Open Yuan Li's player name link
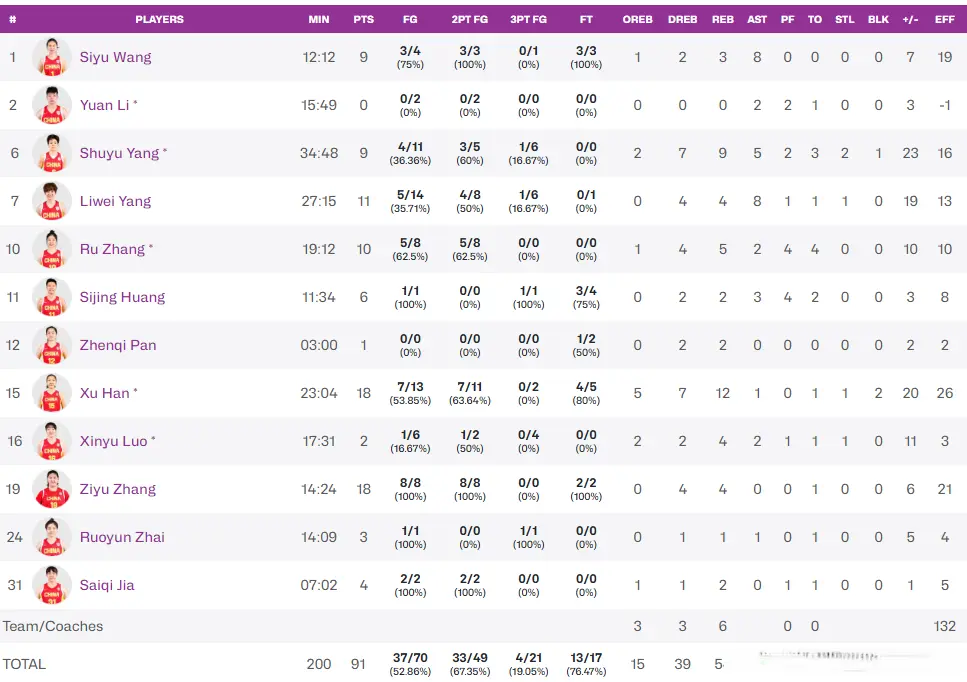The height and width of the screenshot is (682, 967). pyautogui.click(x=104, y=105)
